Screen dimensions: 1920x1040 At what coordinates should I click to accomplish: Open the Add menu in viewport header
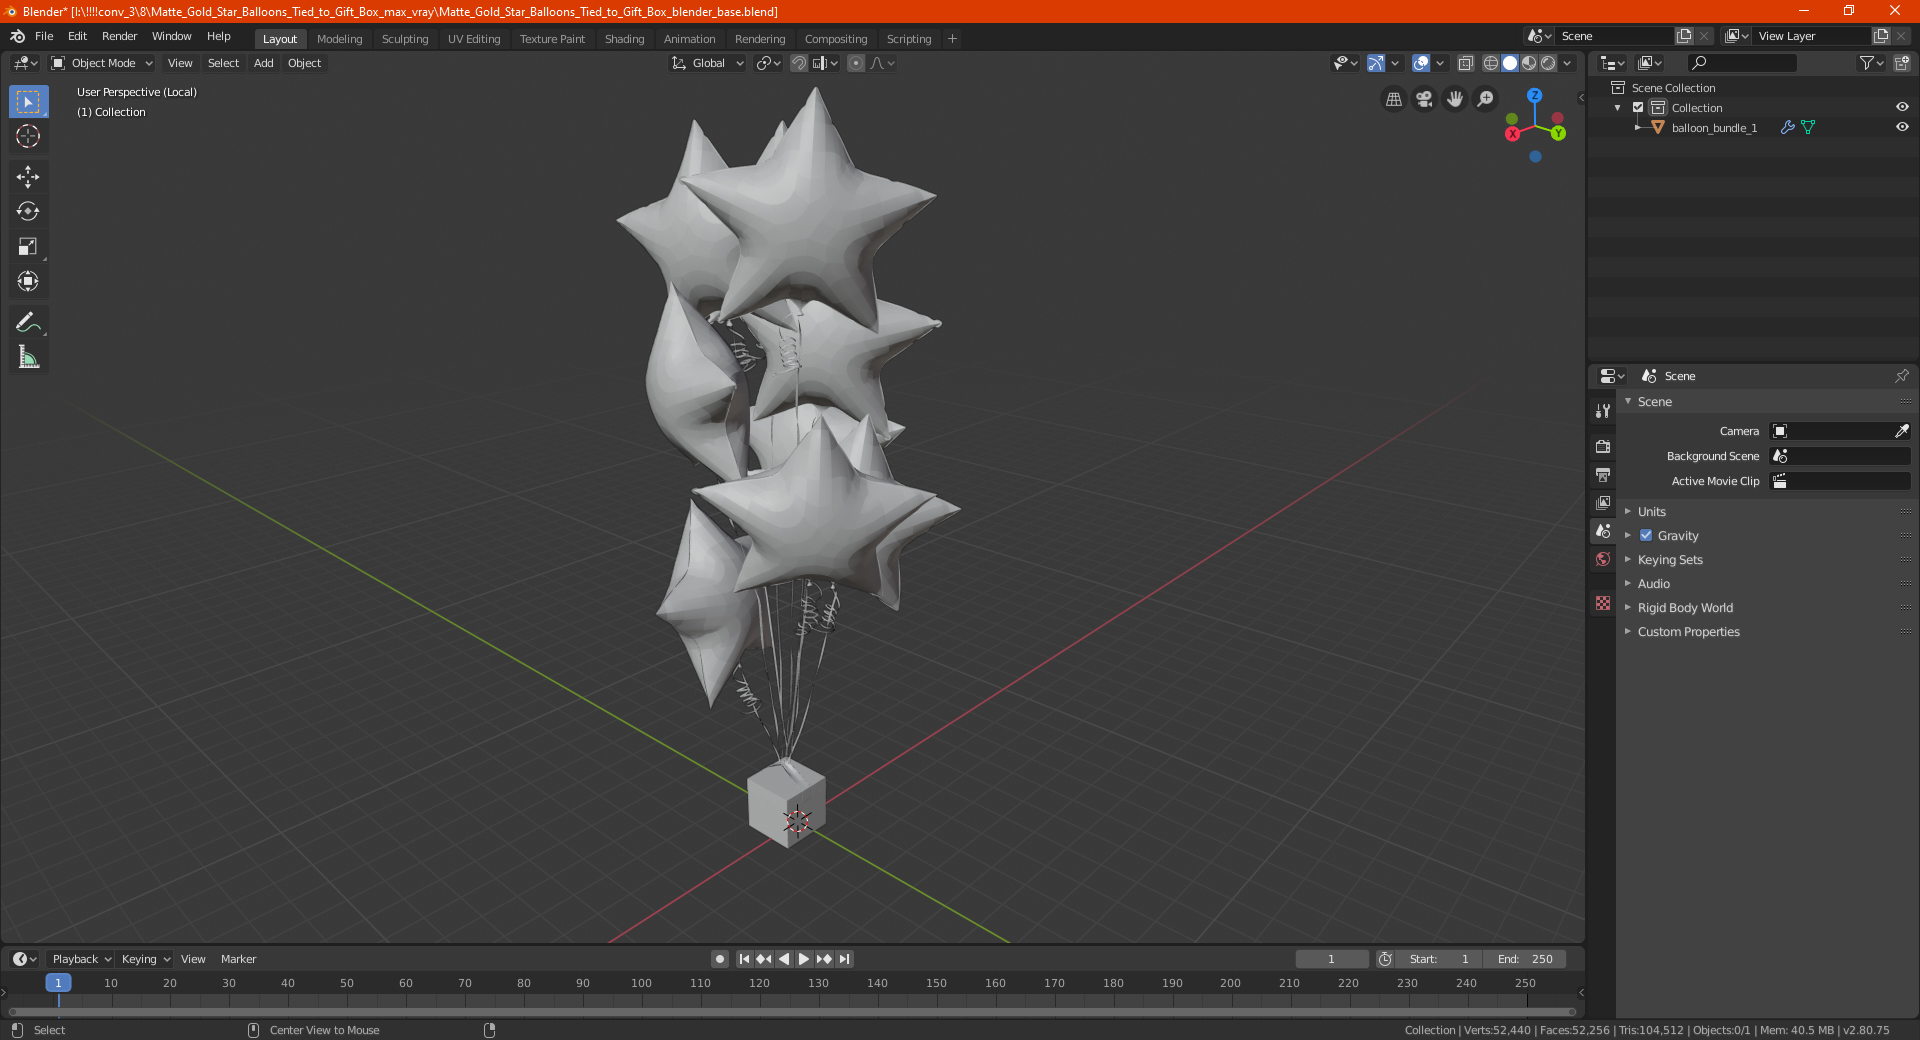pos(264,63)
